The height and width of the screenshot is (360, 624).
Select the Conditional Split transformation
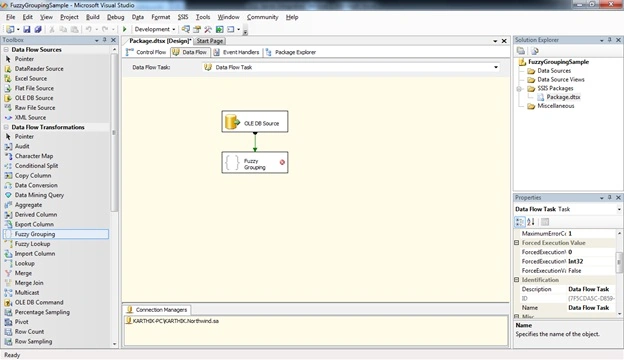[x=36, y=166]
